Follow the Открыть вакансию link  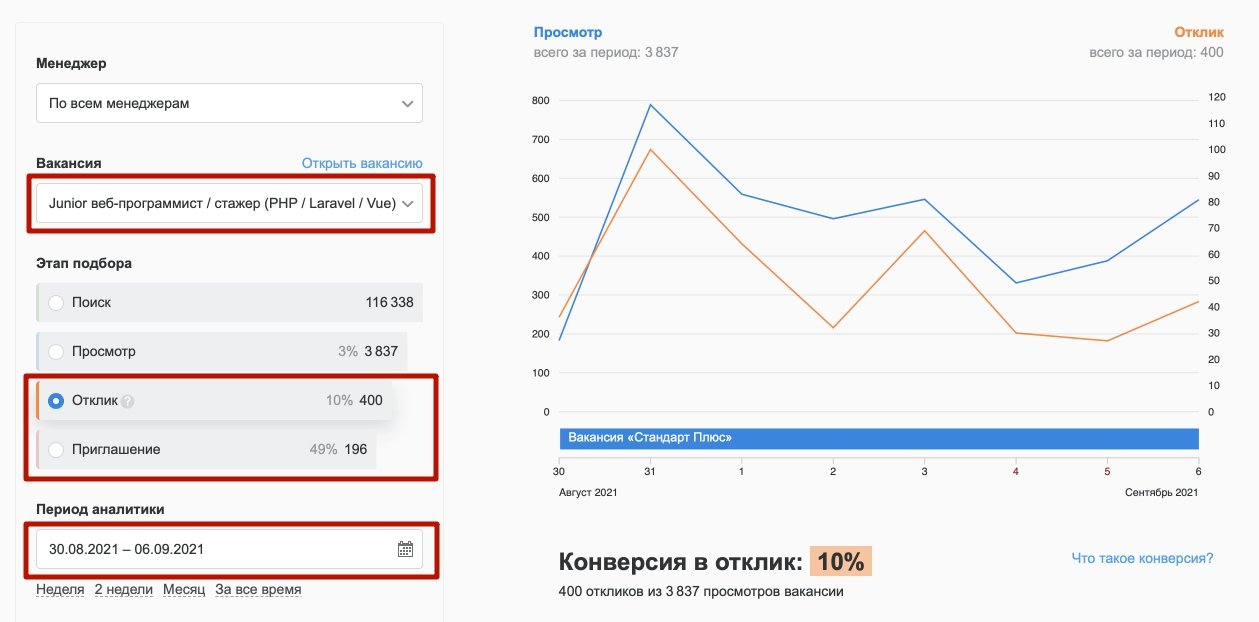(362, 163)
